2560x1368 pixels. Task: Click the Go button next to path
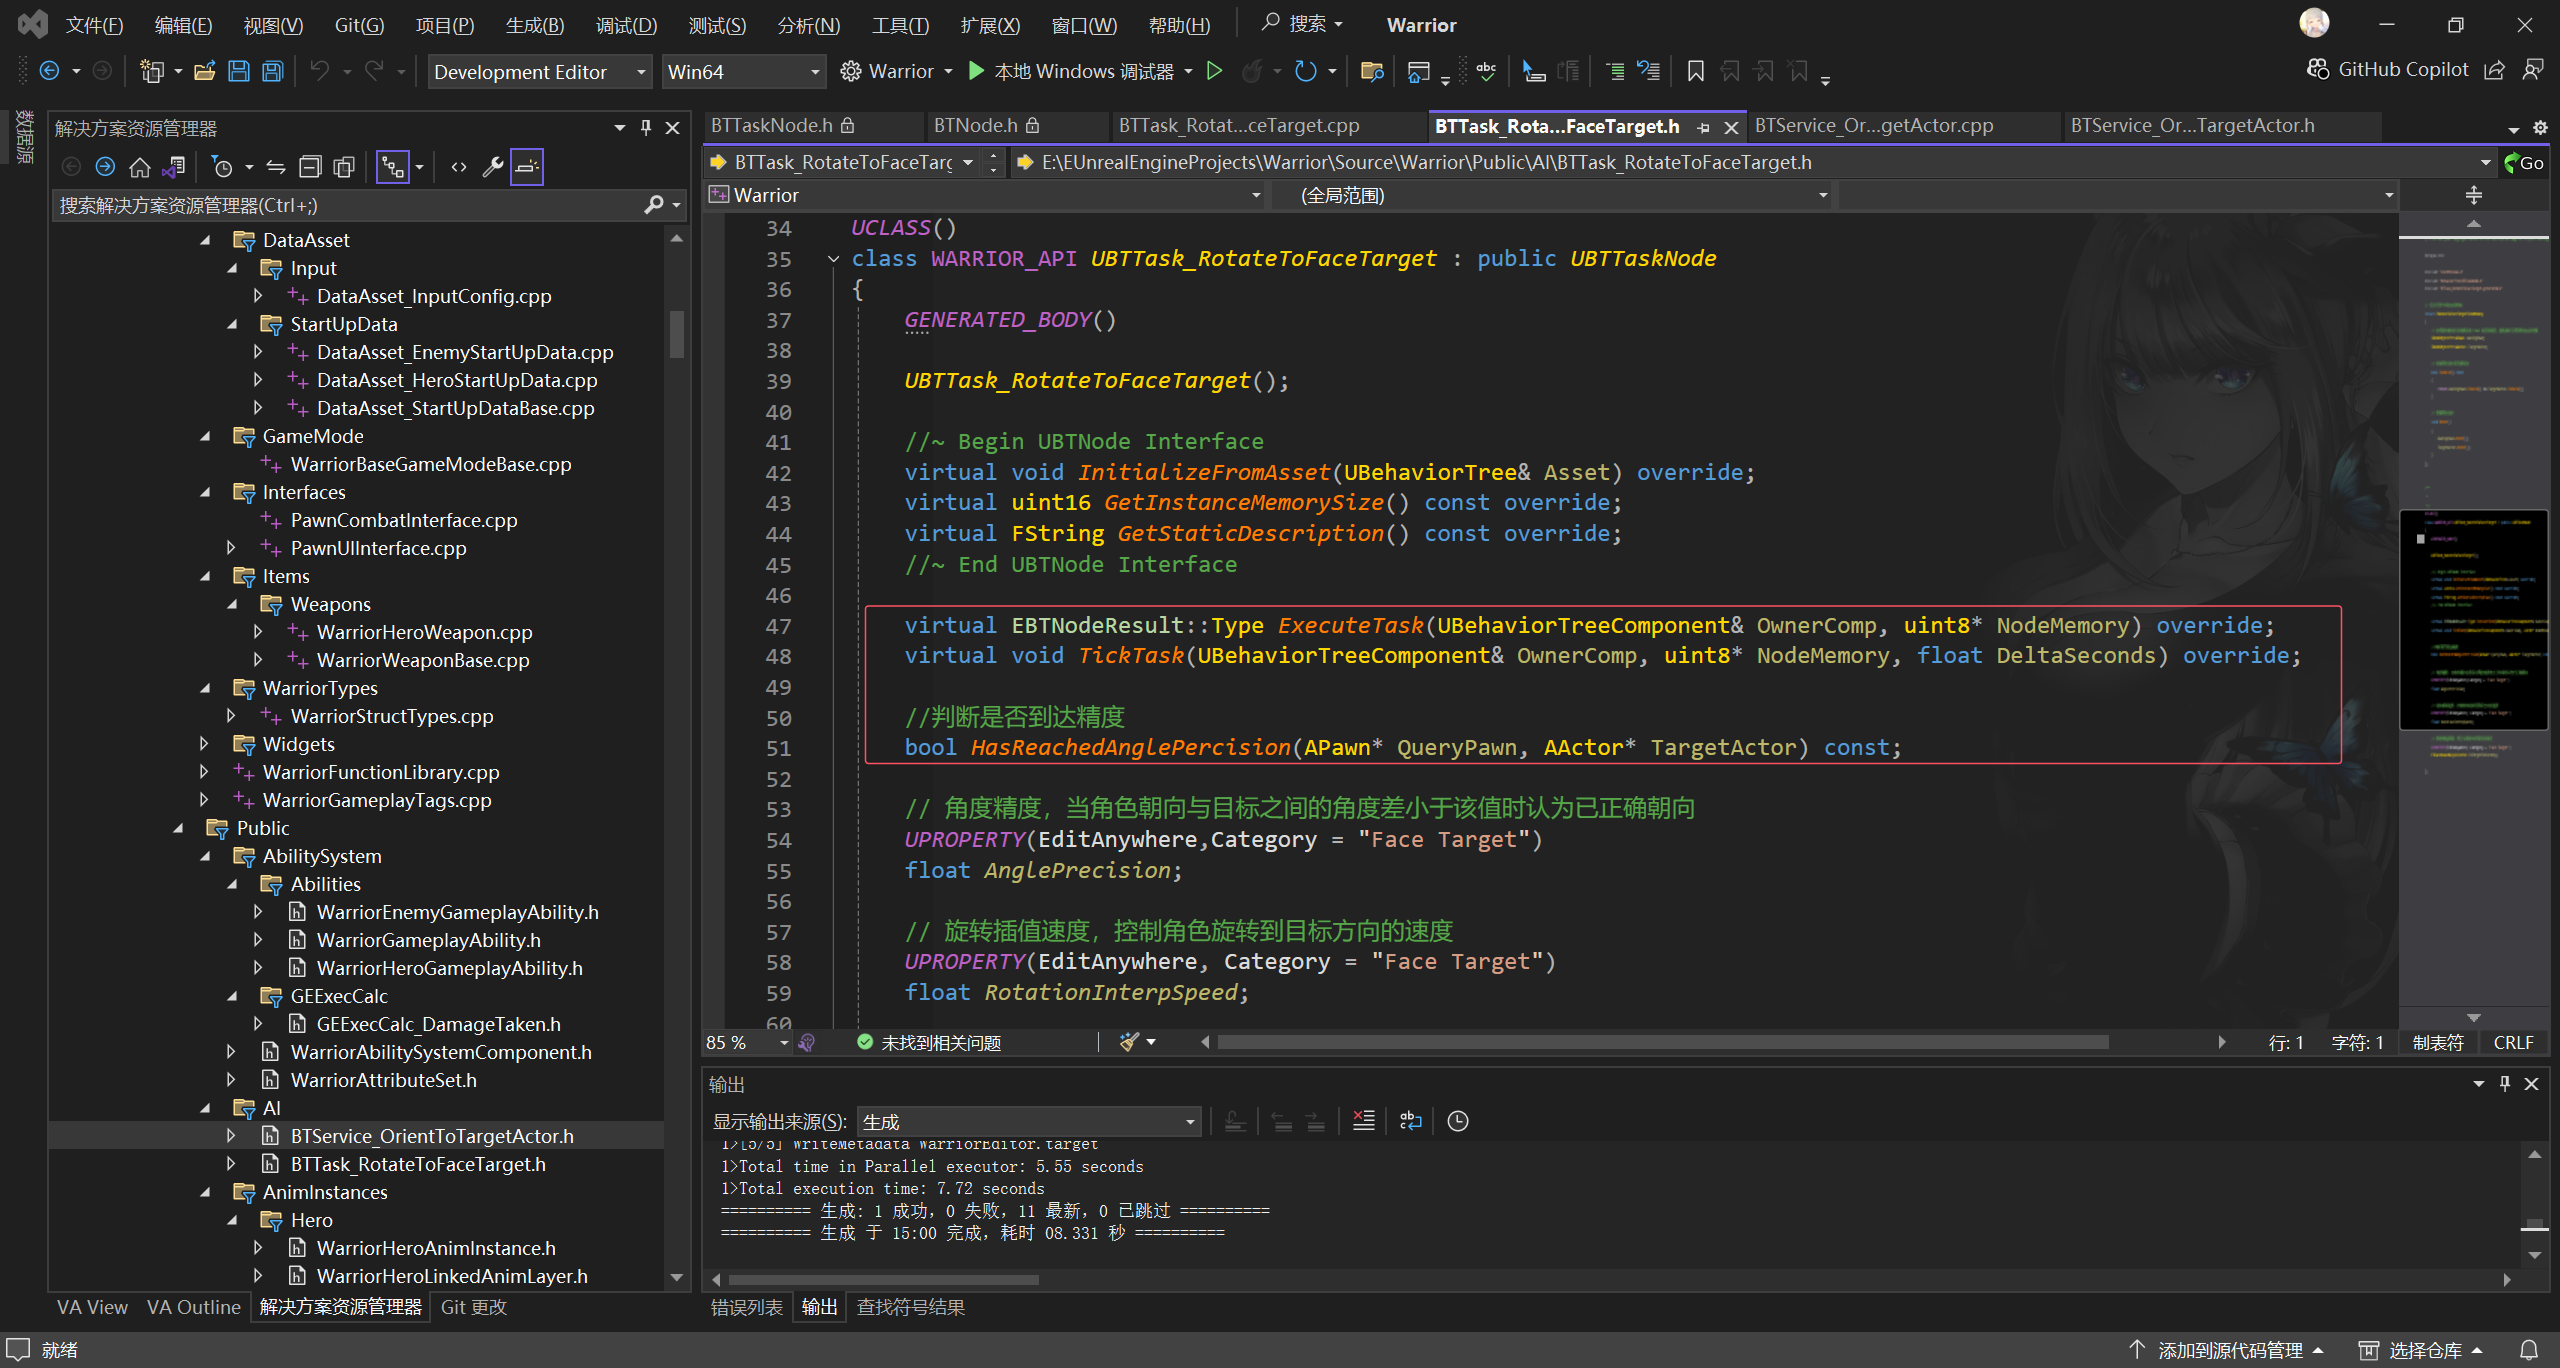tap(2524, 162)
